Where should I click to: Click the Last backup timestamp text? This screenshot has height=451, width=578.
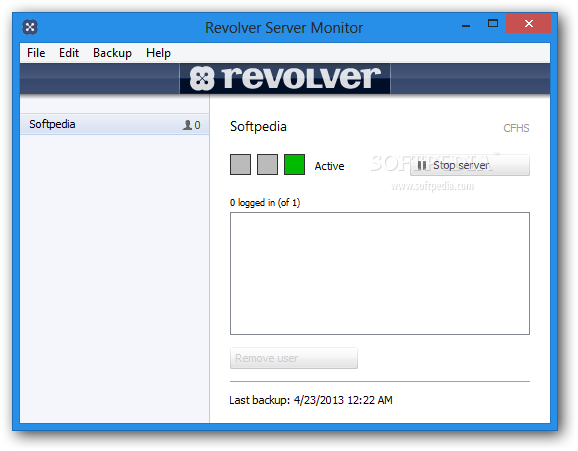click(x=311, y=400)
